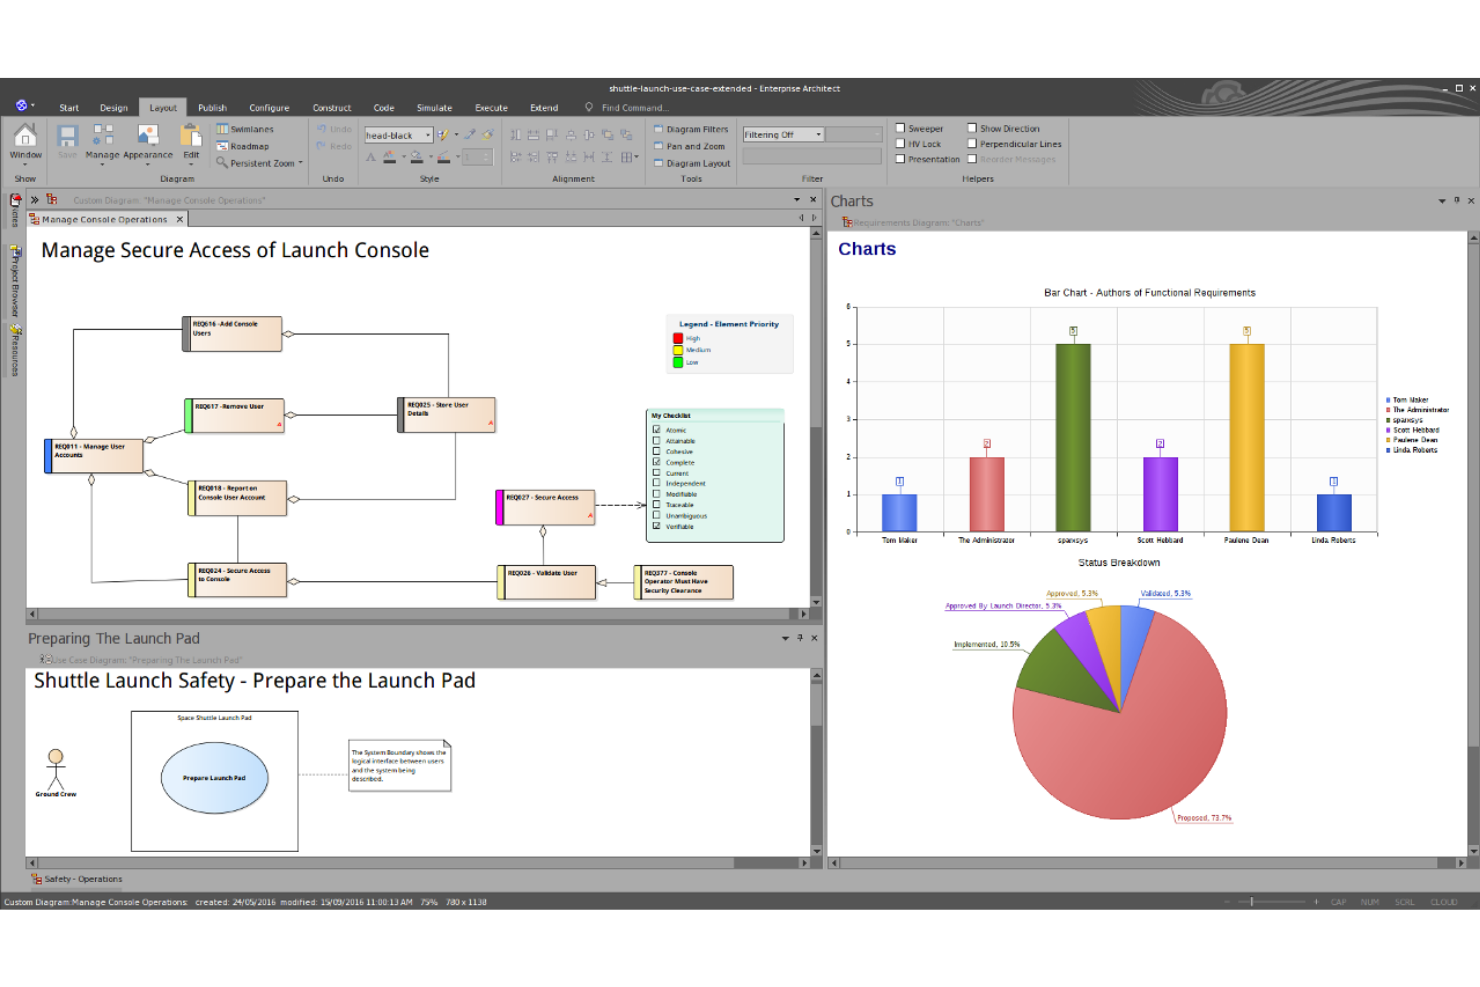Enable the Sweeper helper

click(x=902, y=128)
